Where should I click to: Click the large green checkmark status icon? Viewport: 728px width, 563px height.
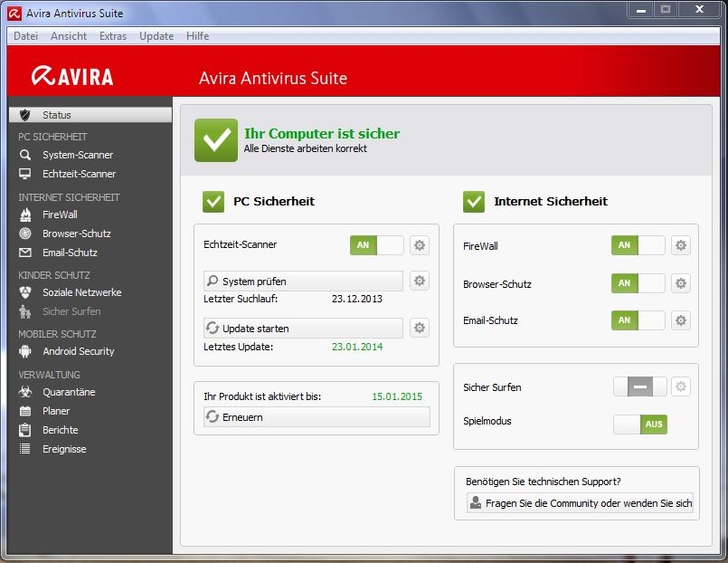[x=216, y=140]
